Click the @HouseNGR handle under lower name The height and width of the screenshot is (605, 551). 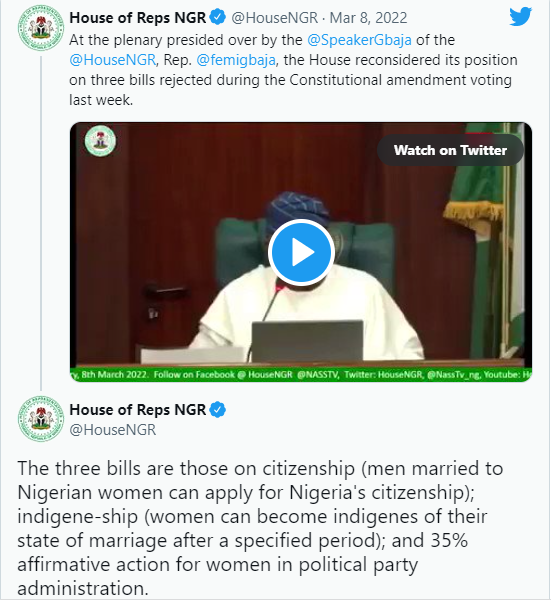pyautogui.click(x=113, y=430)
